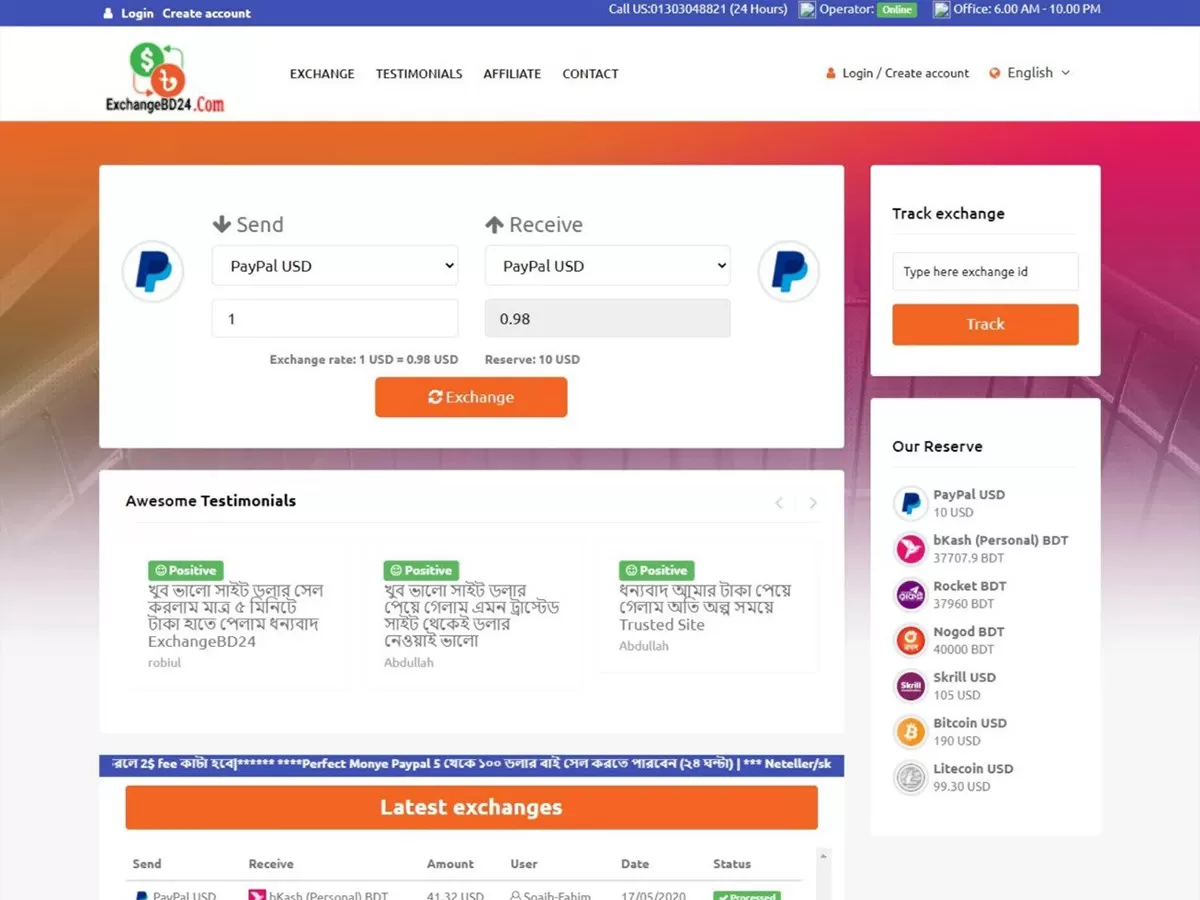Click the Skrill USD reserve icon

(x=910, y=686)
